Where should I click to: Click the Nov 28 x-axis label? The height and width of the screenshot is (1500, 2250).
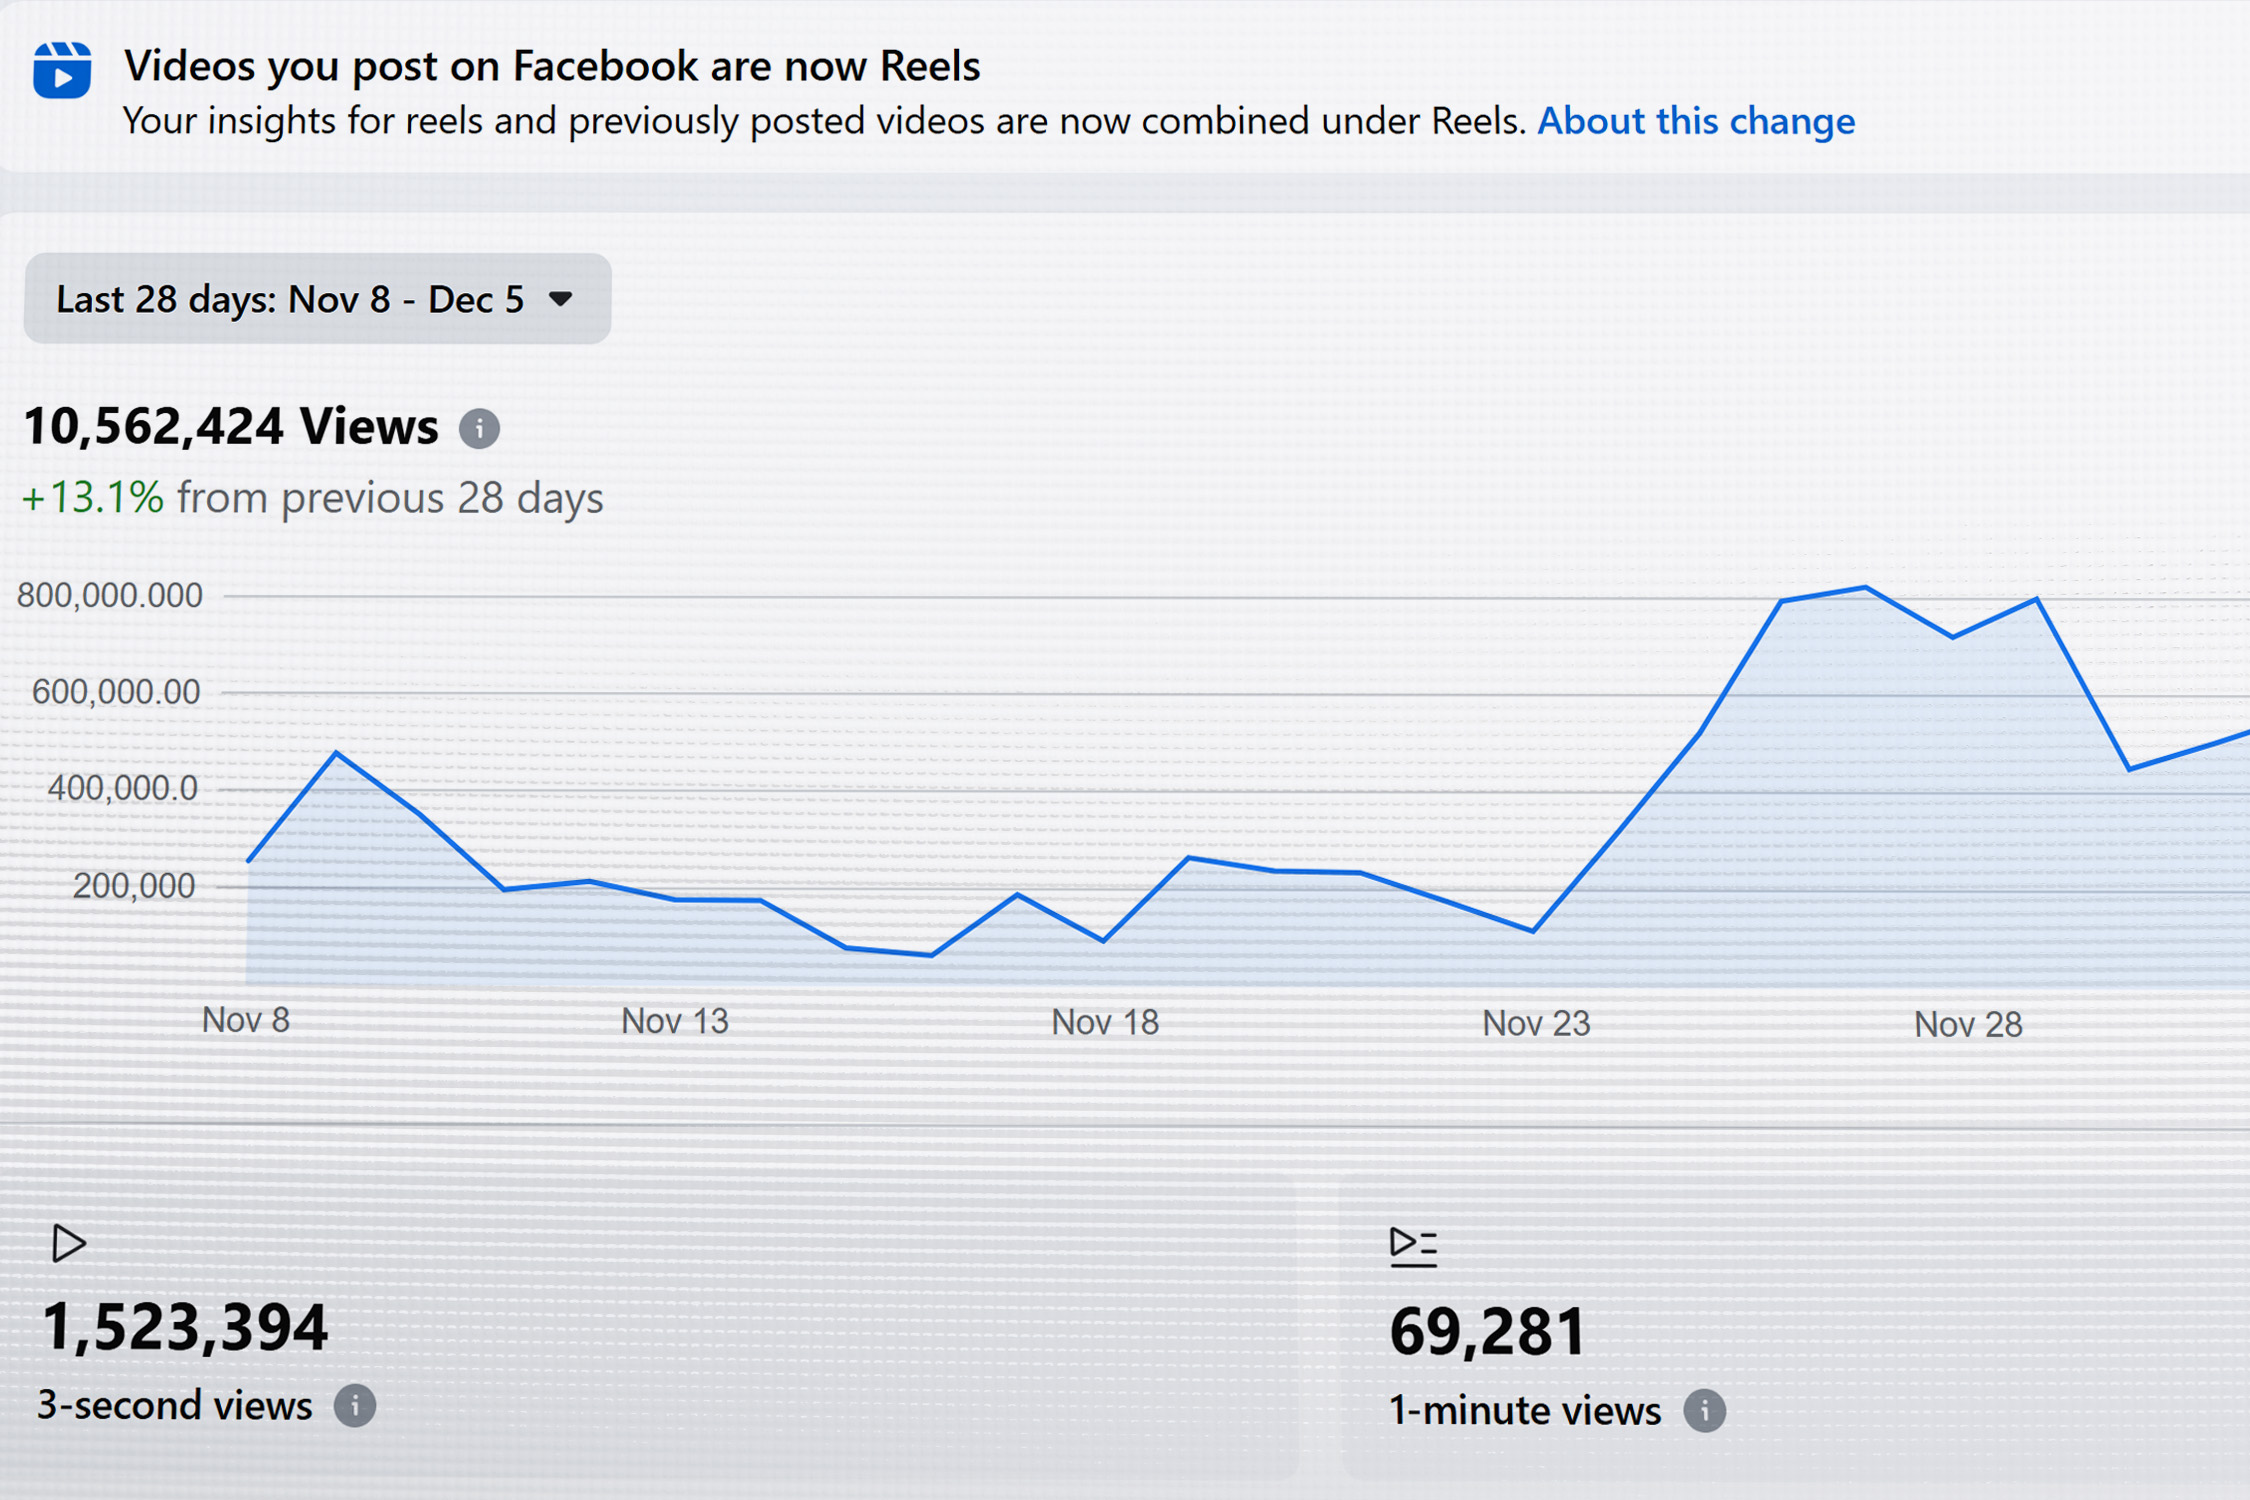[1968, 1024]
